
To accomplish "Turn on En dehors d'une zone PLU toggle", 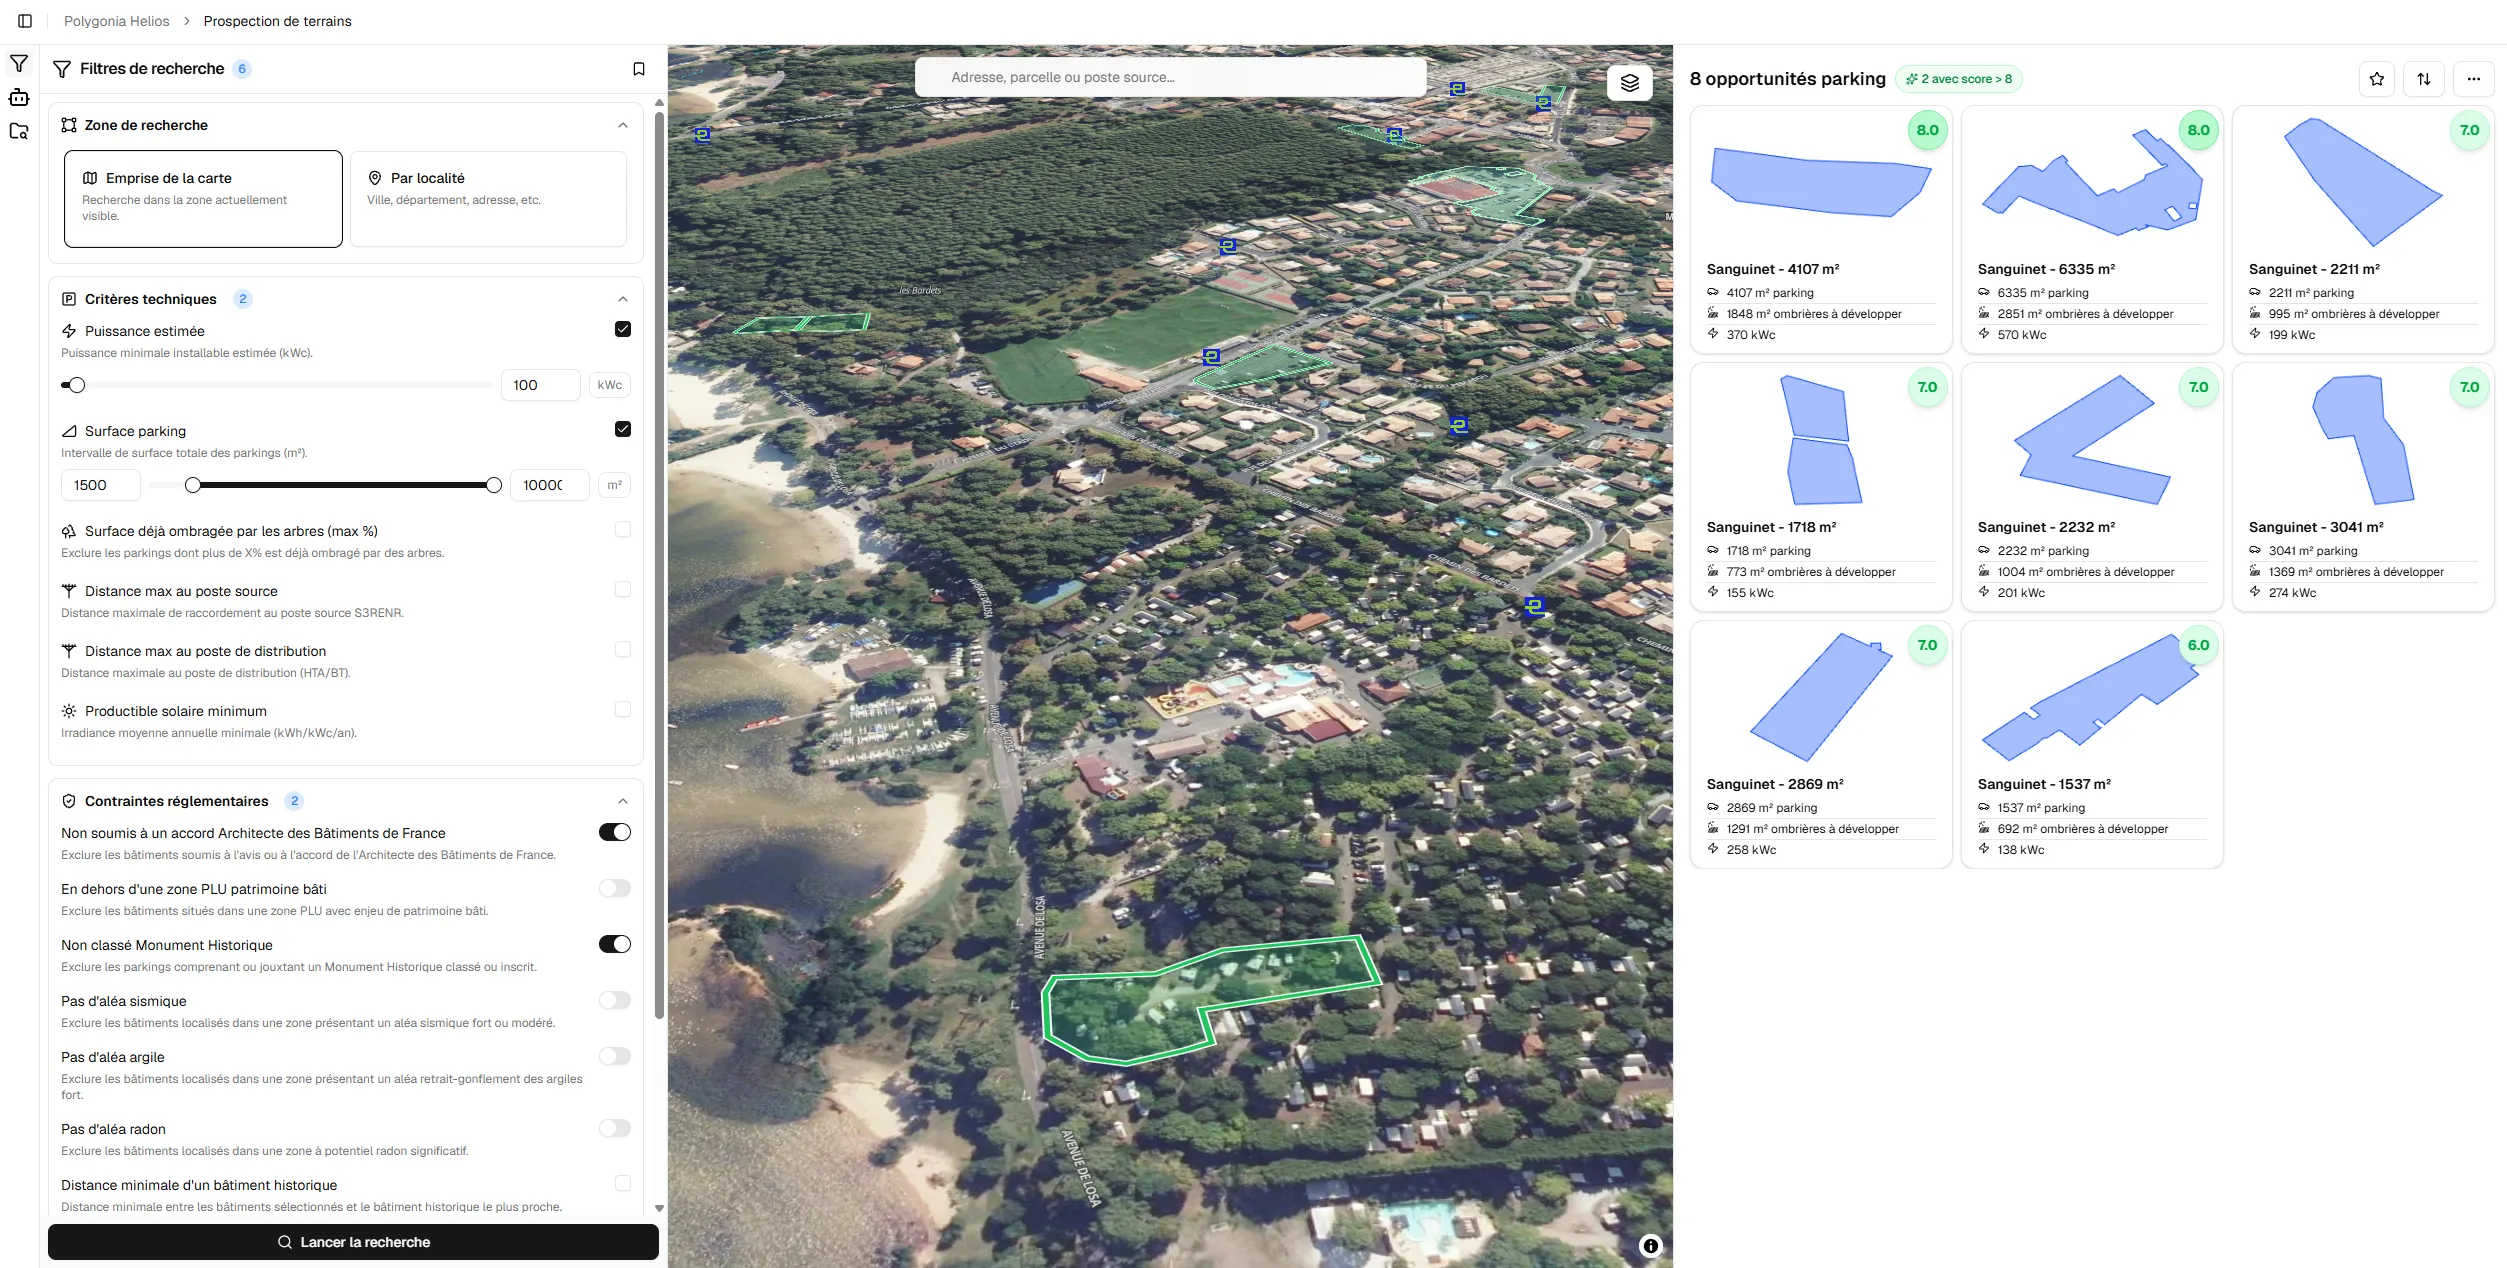I will pyautogui.click(x=615, y=888).
